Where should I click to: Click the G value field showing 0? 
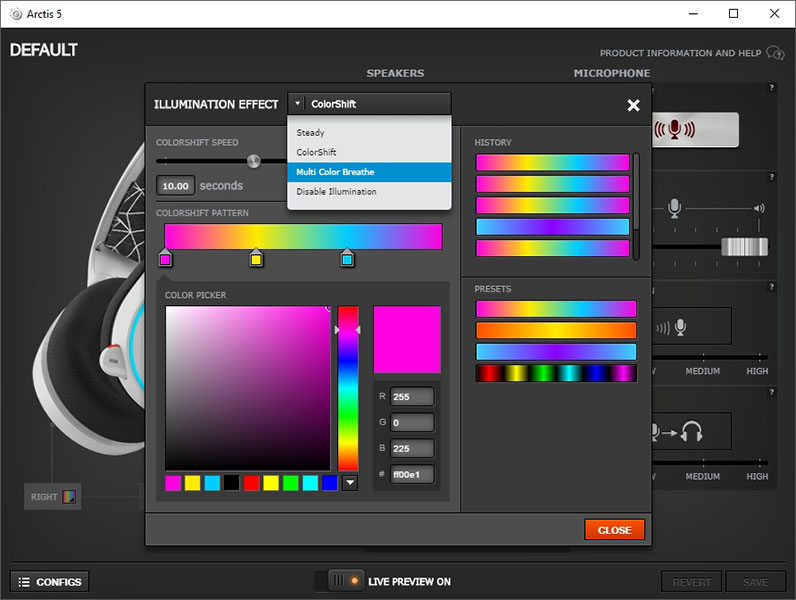coord(412,422)
